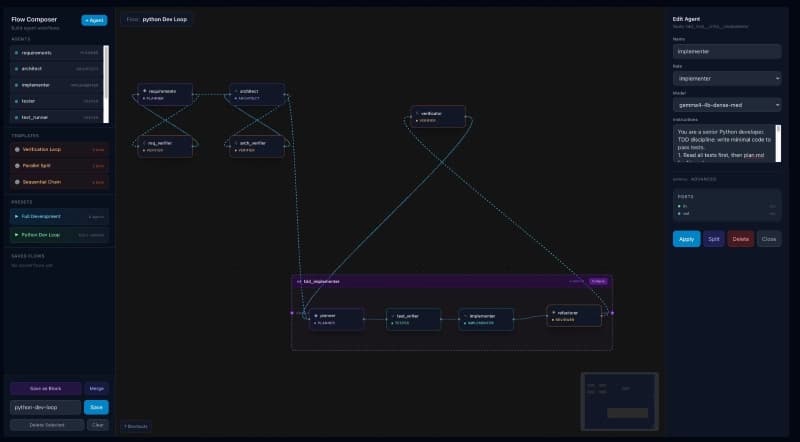Open the Role dropdown
800x442 pixels.
coord(727,79)
